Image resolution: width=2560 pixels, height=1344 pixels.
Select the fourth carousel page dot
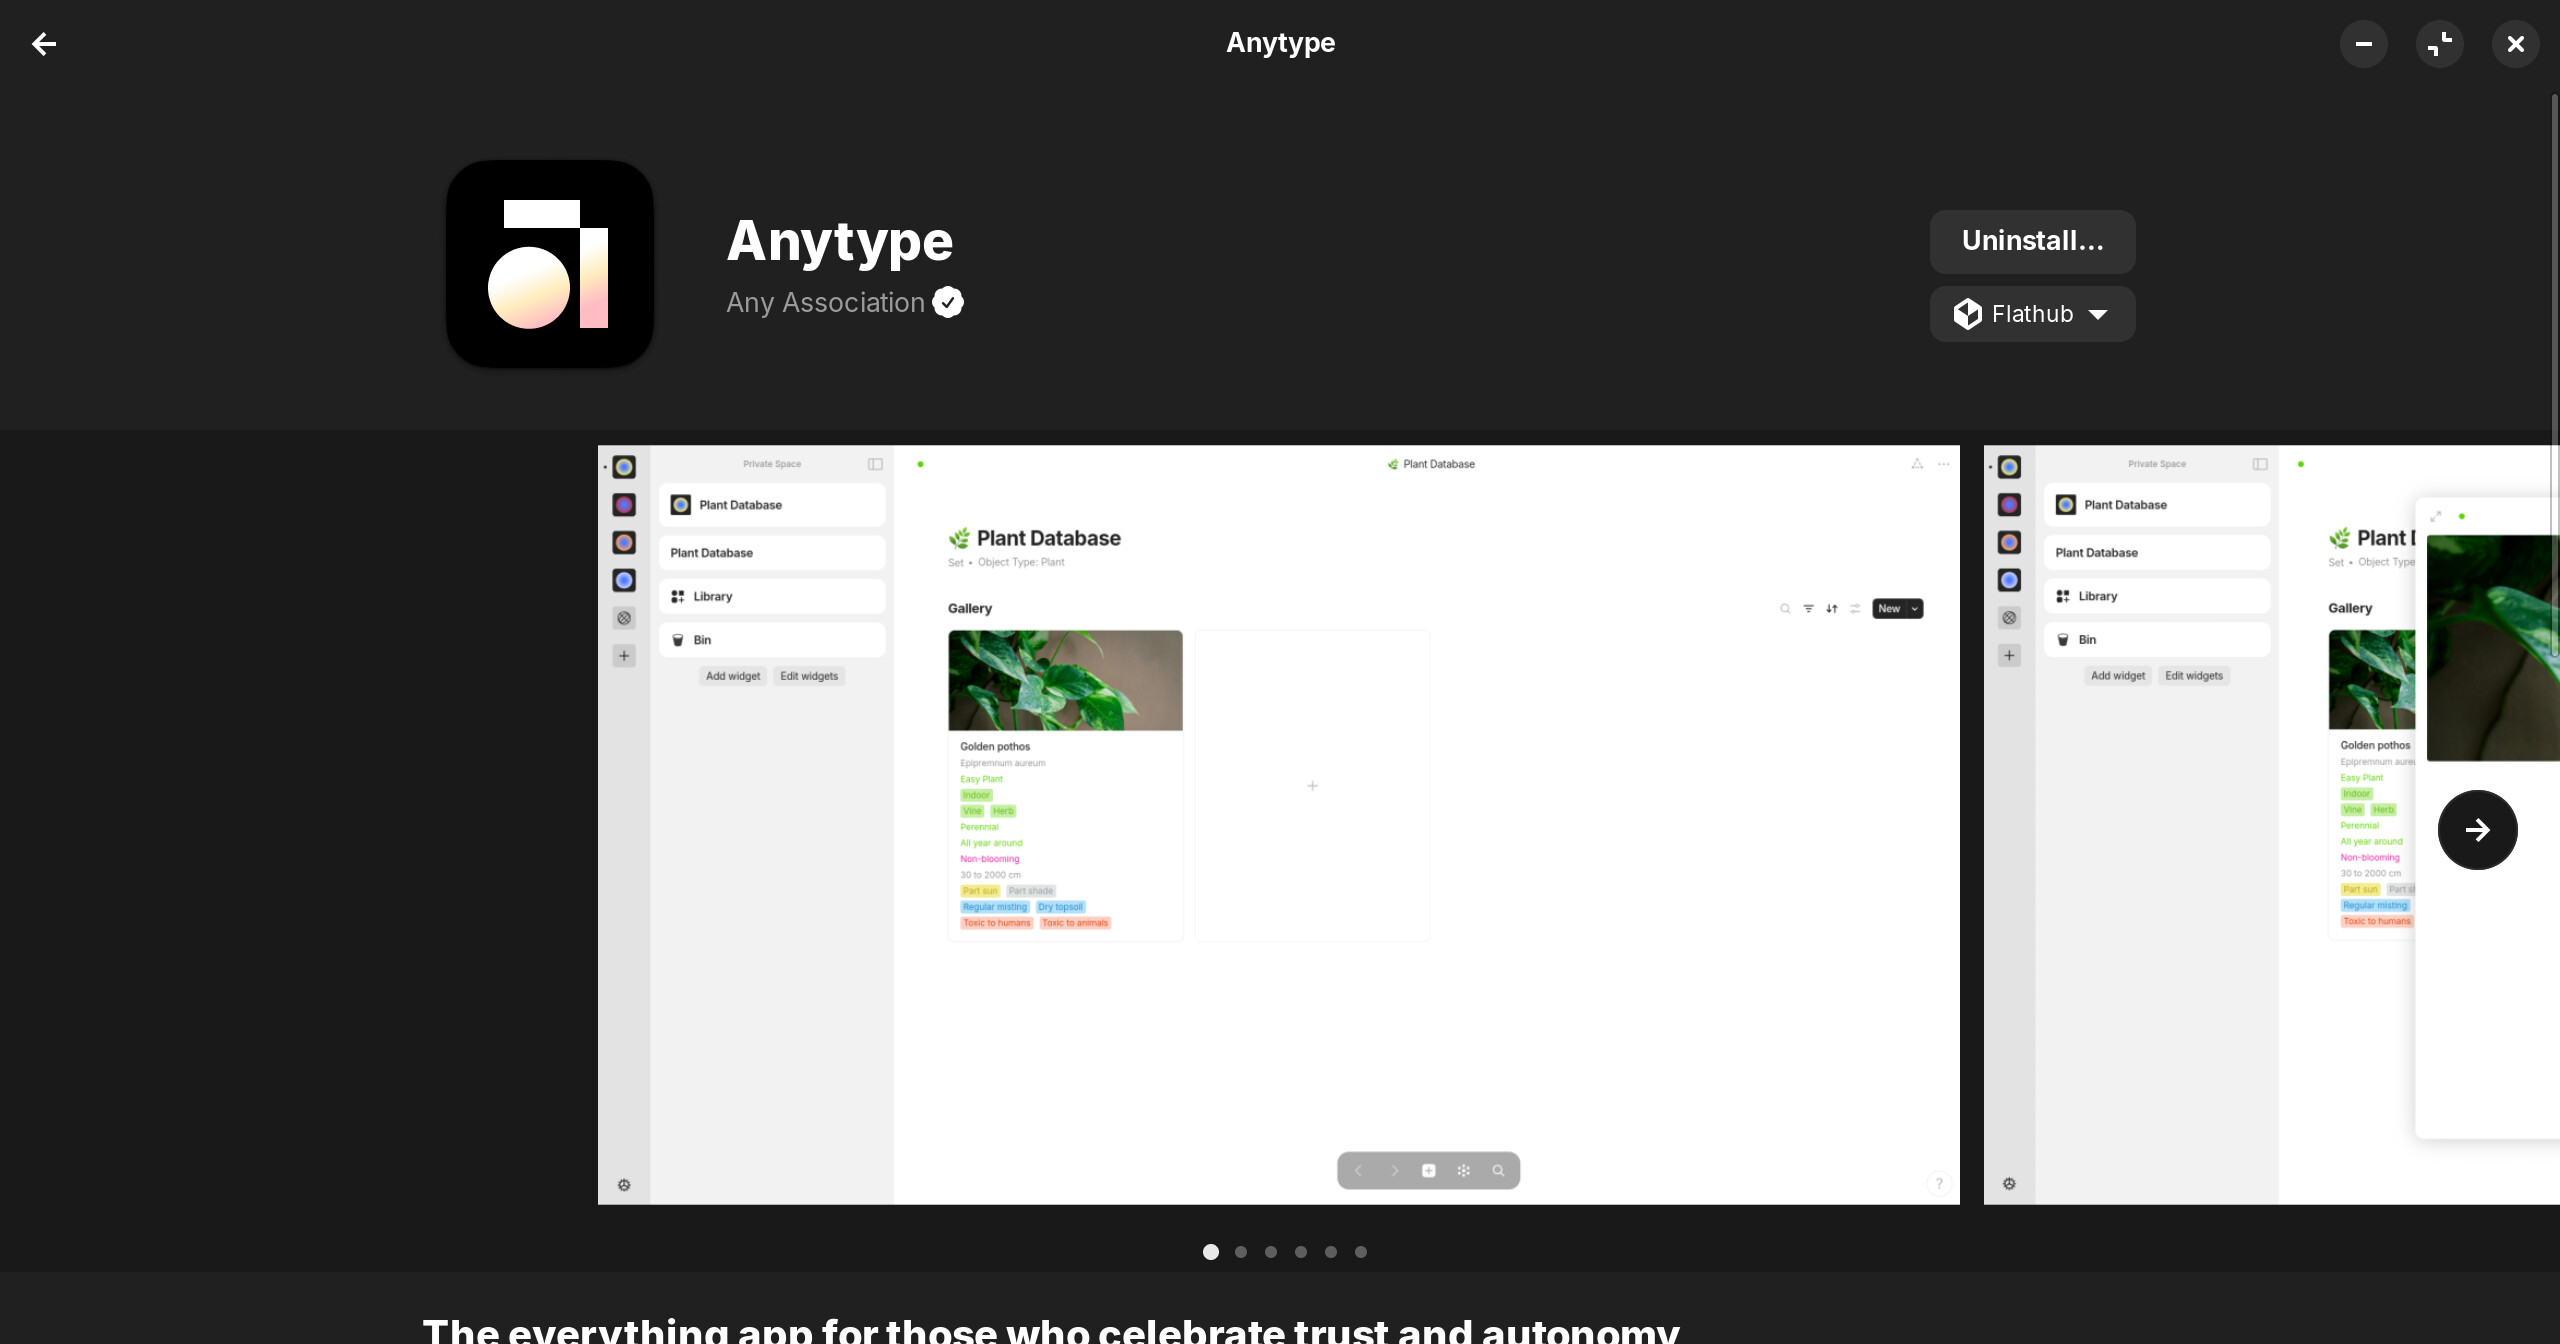coord(1300,1251)
